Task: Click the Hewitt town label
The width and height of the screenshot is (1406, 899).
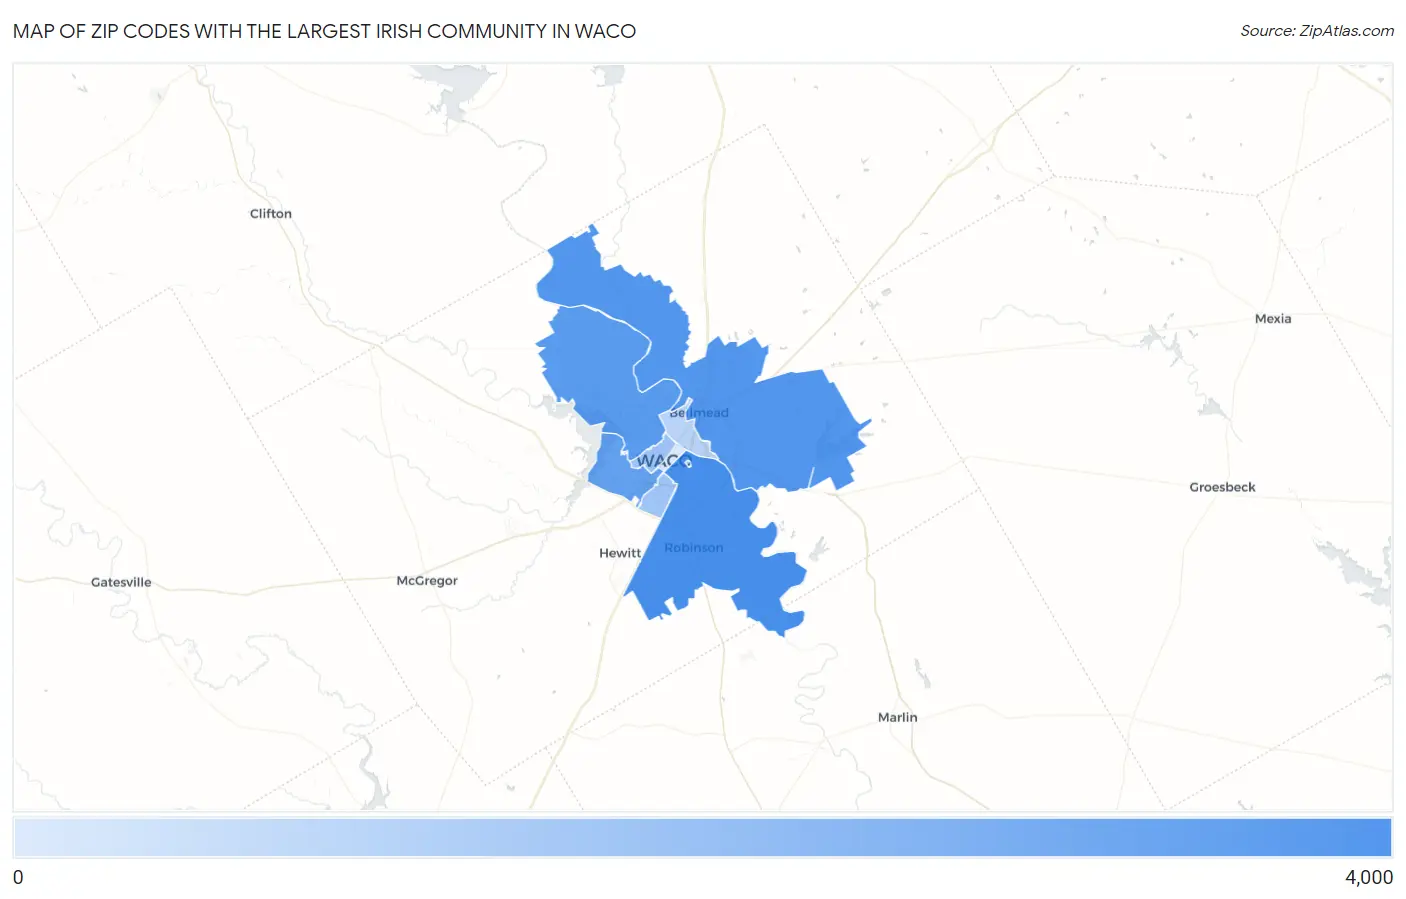Action: tap(620, 553)
